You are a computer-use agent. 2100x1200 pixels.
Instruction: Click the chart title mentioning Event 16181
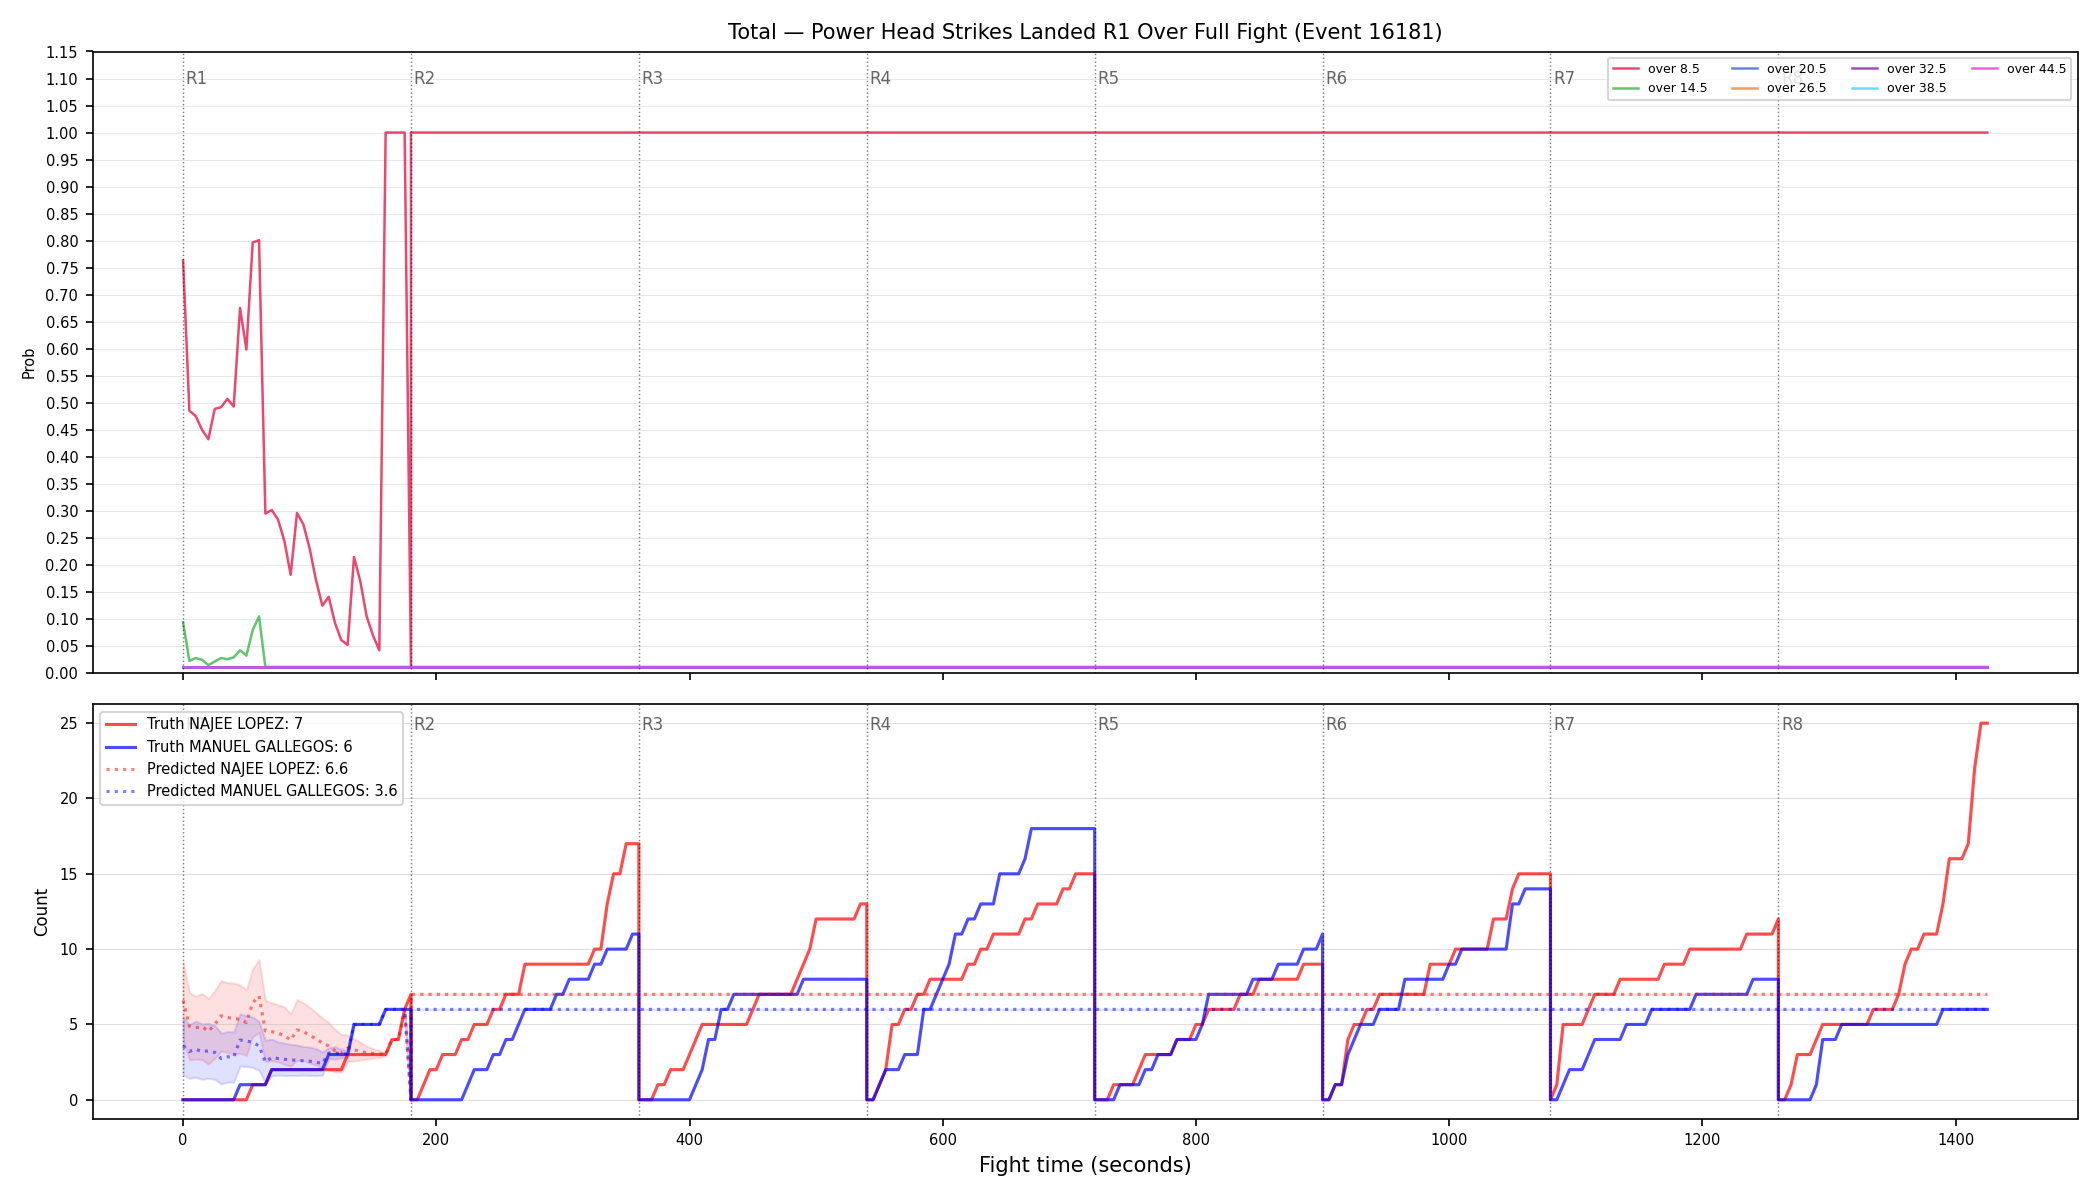point(1085,32)
